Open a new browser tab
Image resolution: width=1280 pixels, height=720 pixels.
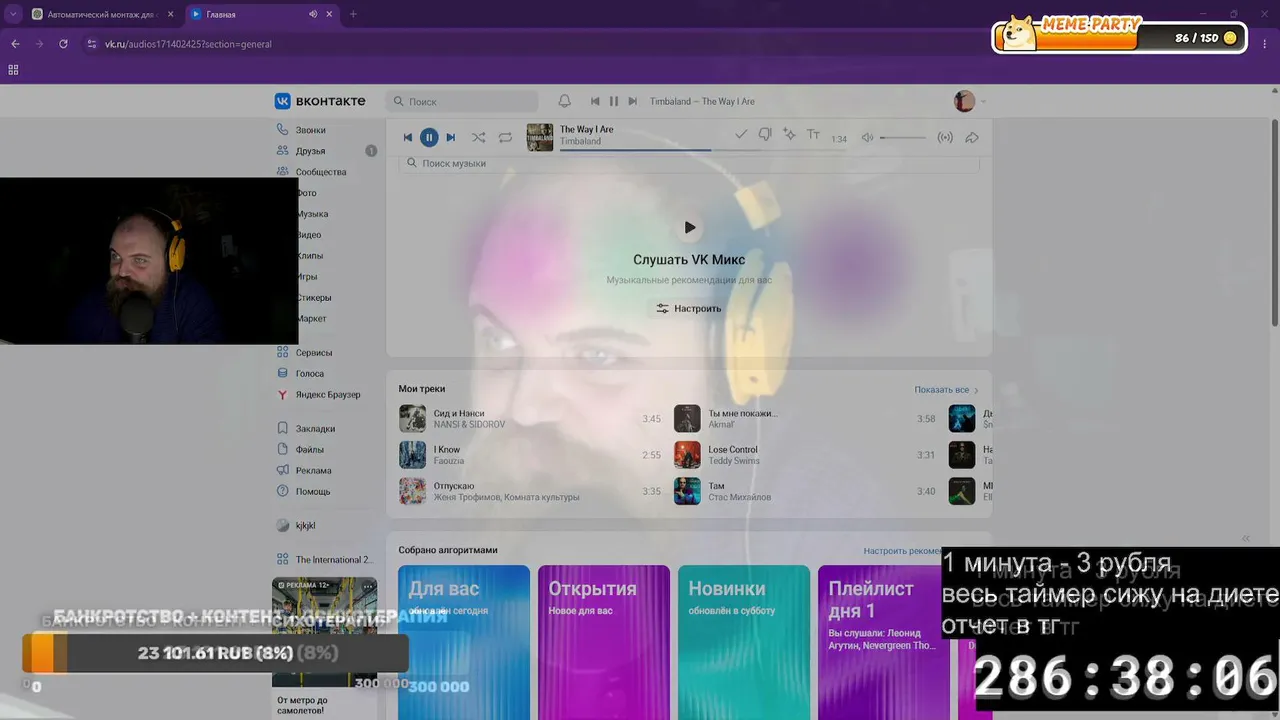[353, 14]
